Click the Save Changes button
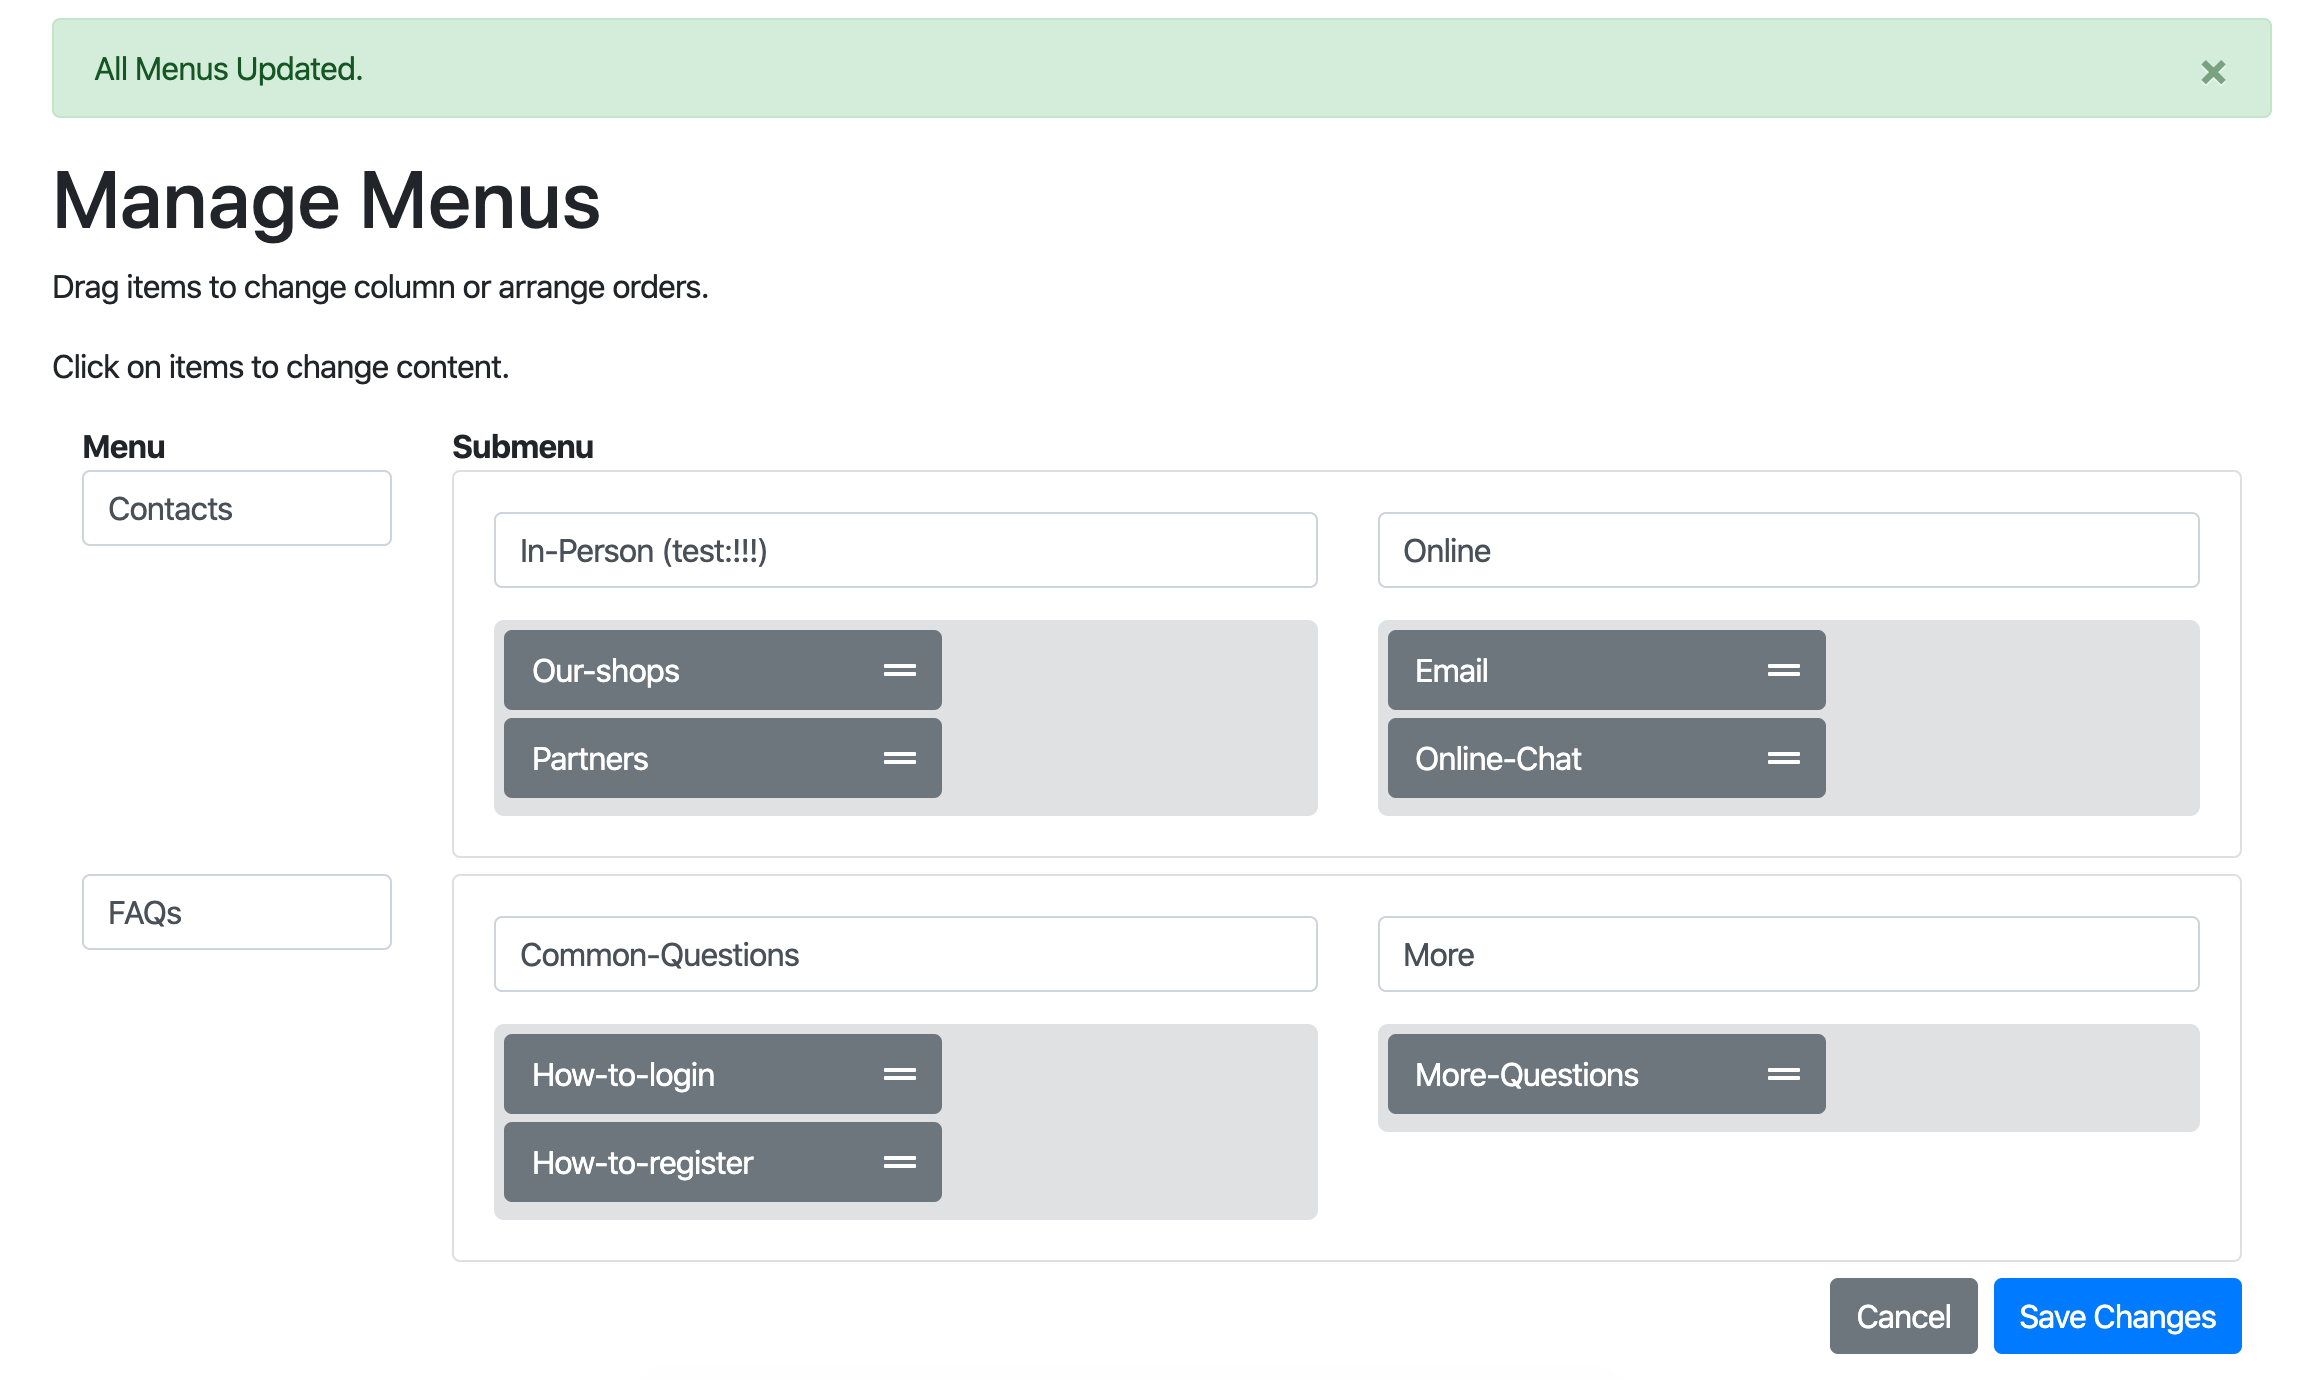This screenshot has height=1380, width=2314. [x=2117, y=1316]
